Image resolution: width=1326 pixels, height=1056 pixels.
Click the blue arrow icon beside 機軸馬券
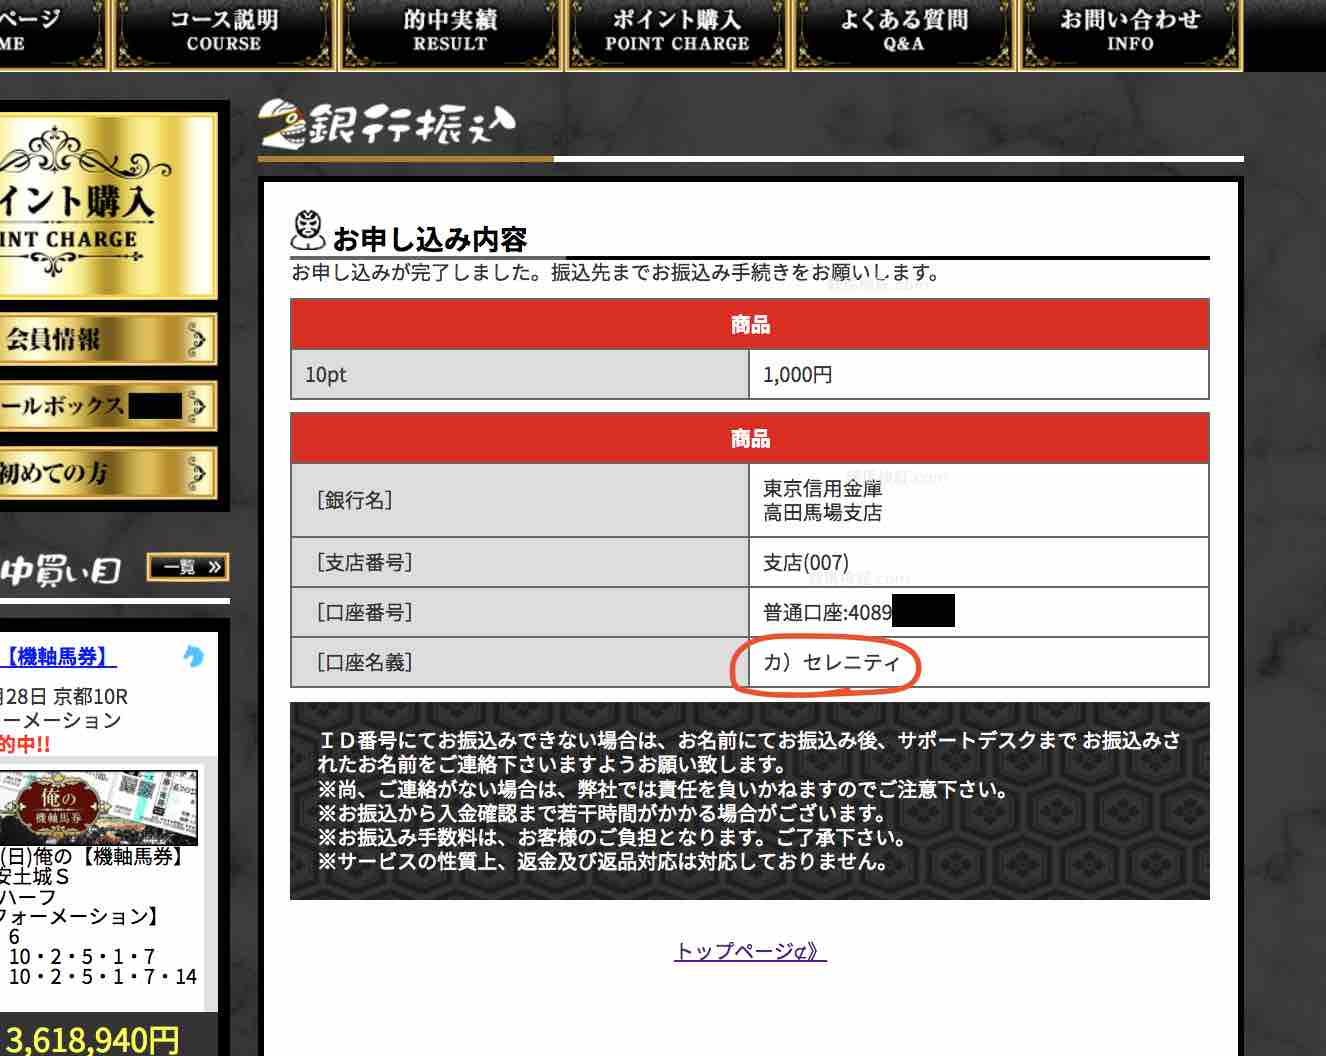194,656
